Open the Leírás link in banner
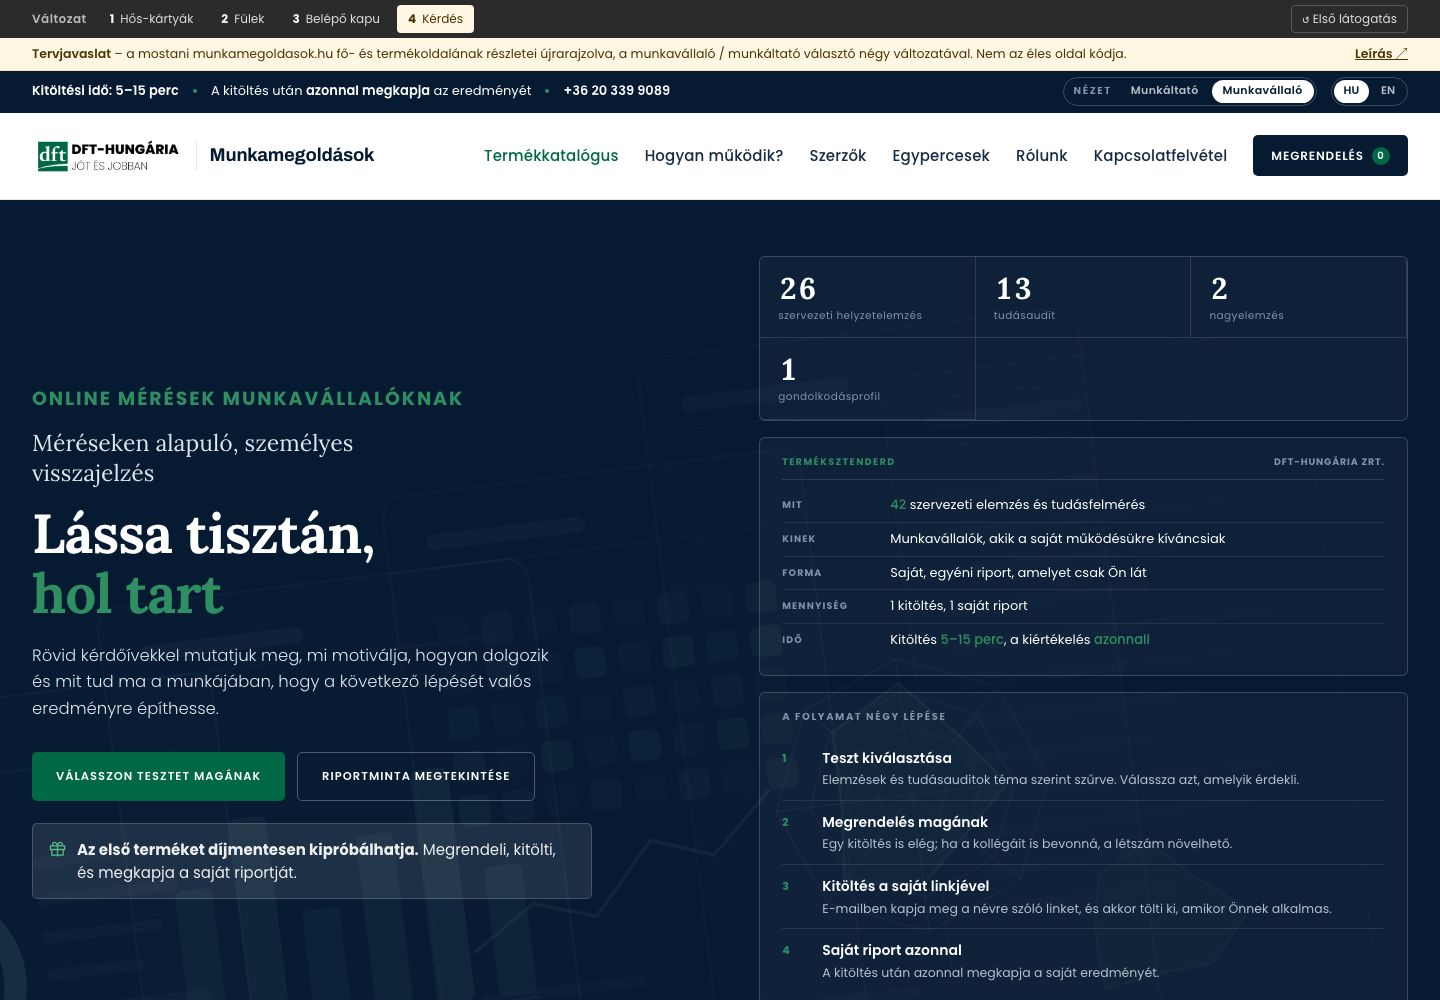Screen dimensions: 1440x1000 (x=1381, y=54)
